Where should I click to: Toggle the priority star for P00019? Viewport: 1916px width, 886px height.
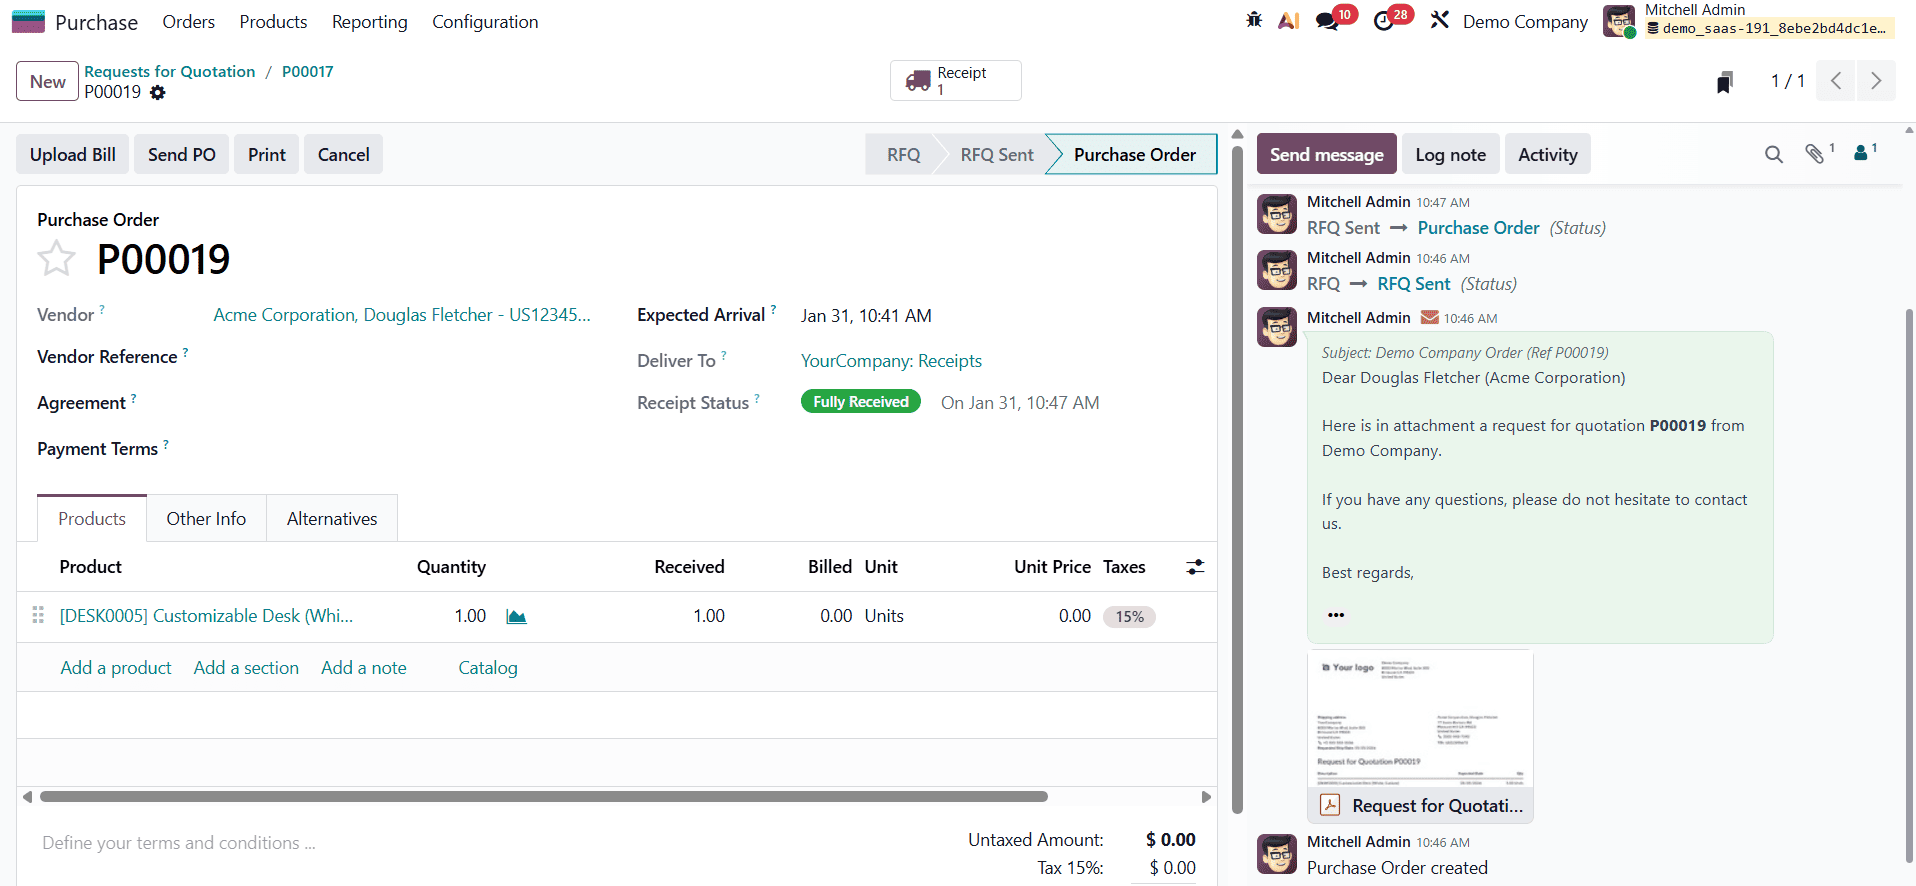click(x=57, y=259)
